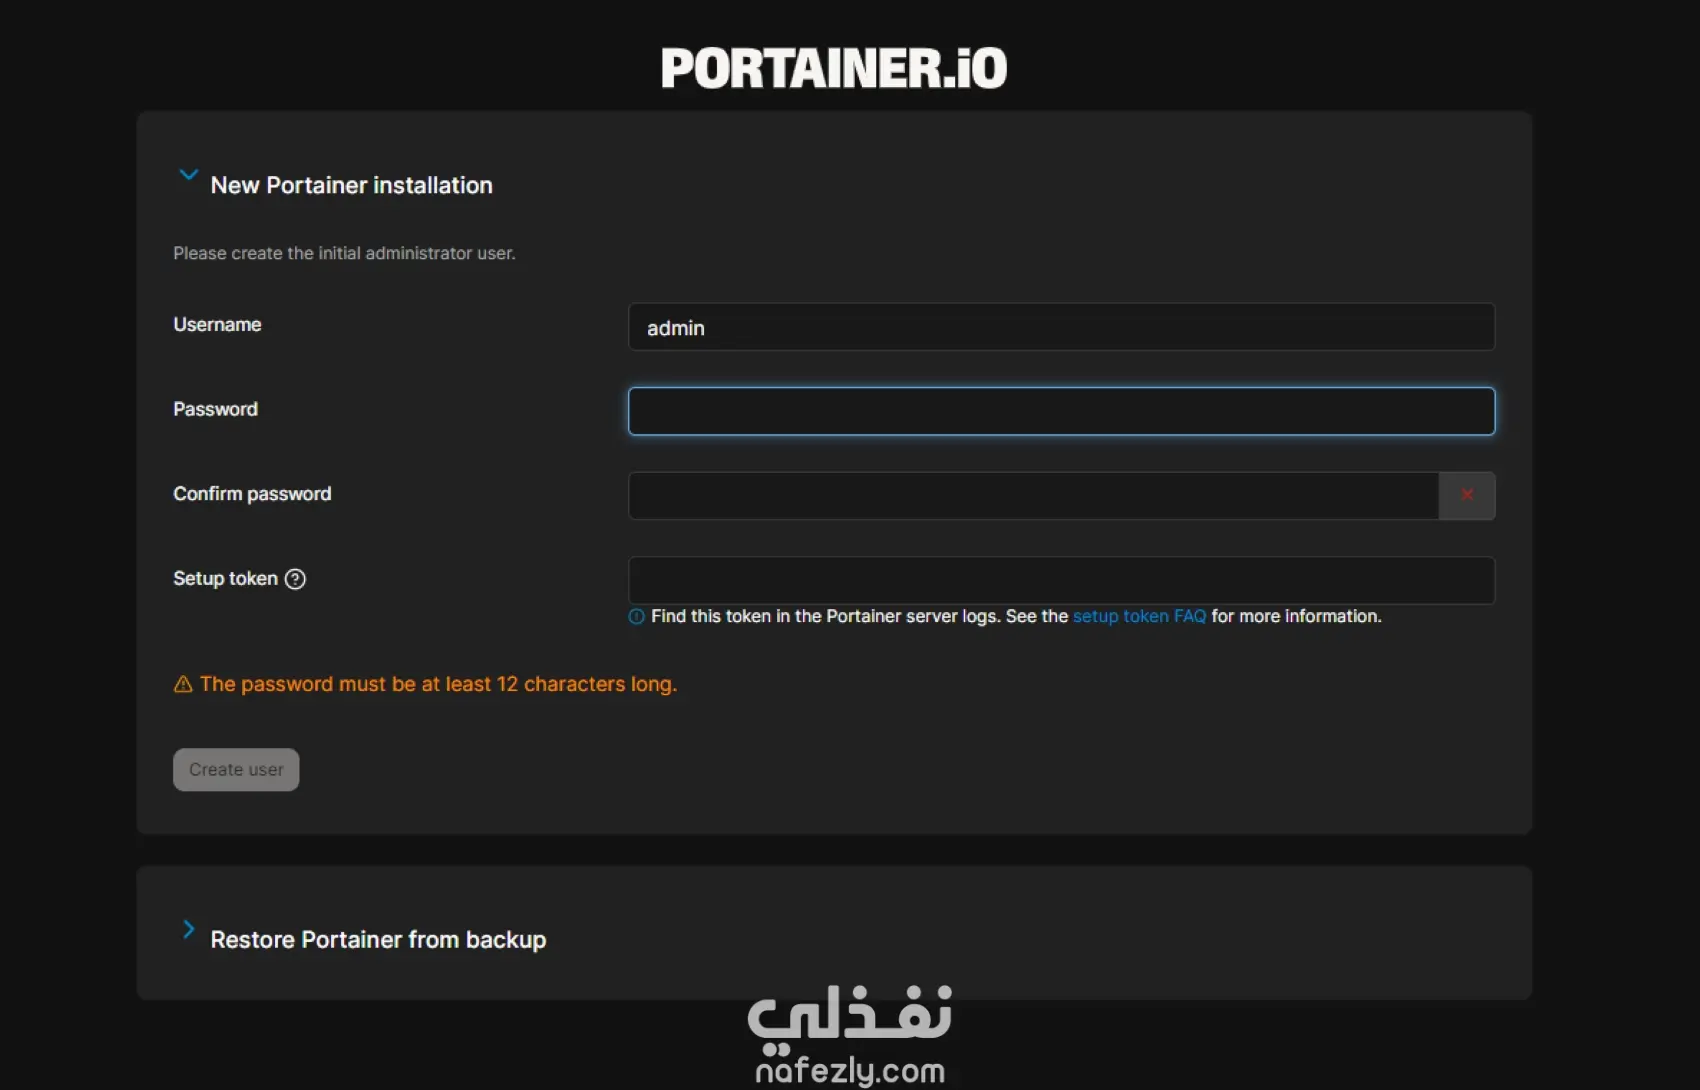Click the Username input field

1061,327
